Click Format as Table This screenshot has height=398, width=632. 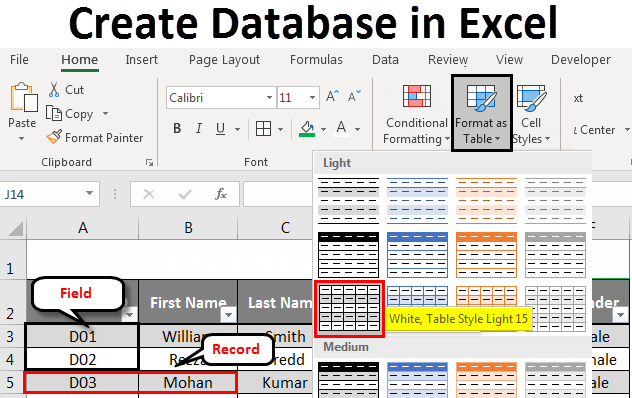click(x=482, y=113)
